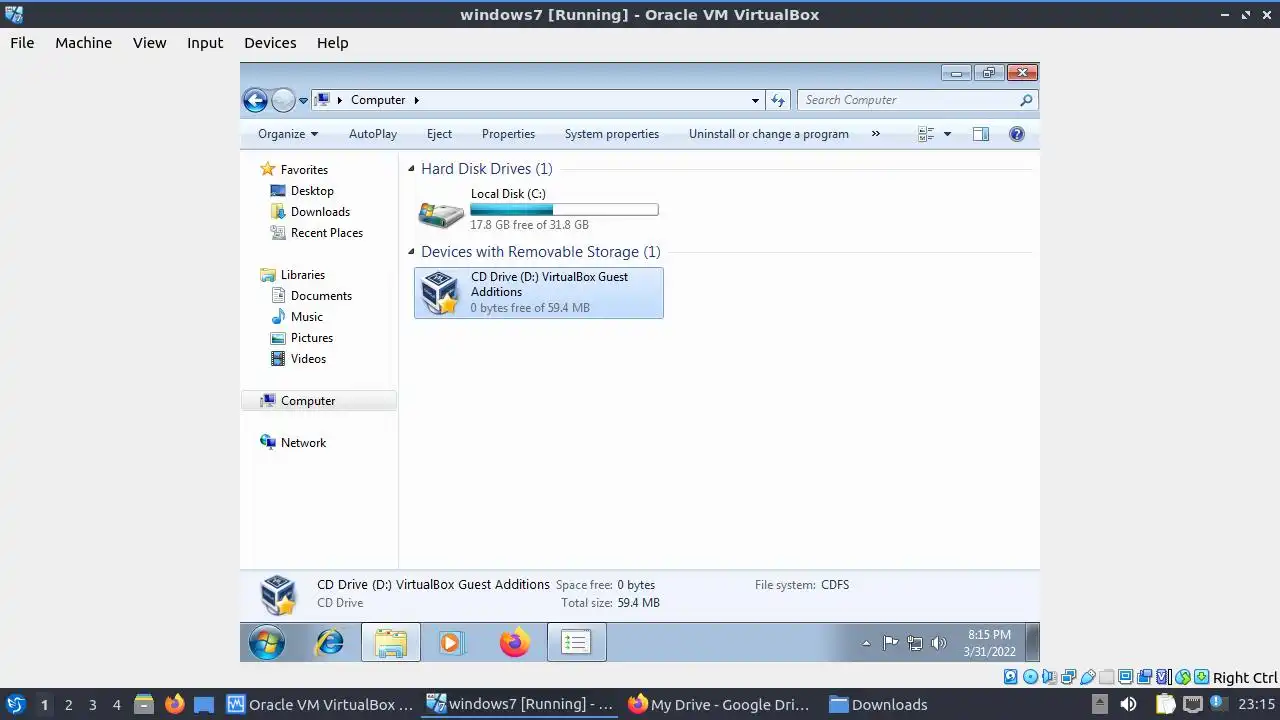Click the search magnifier icon
The image size is (1280, 720).
click(1026, 100)
